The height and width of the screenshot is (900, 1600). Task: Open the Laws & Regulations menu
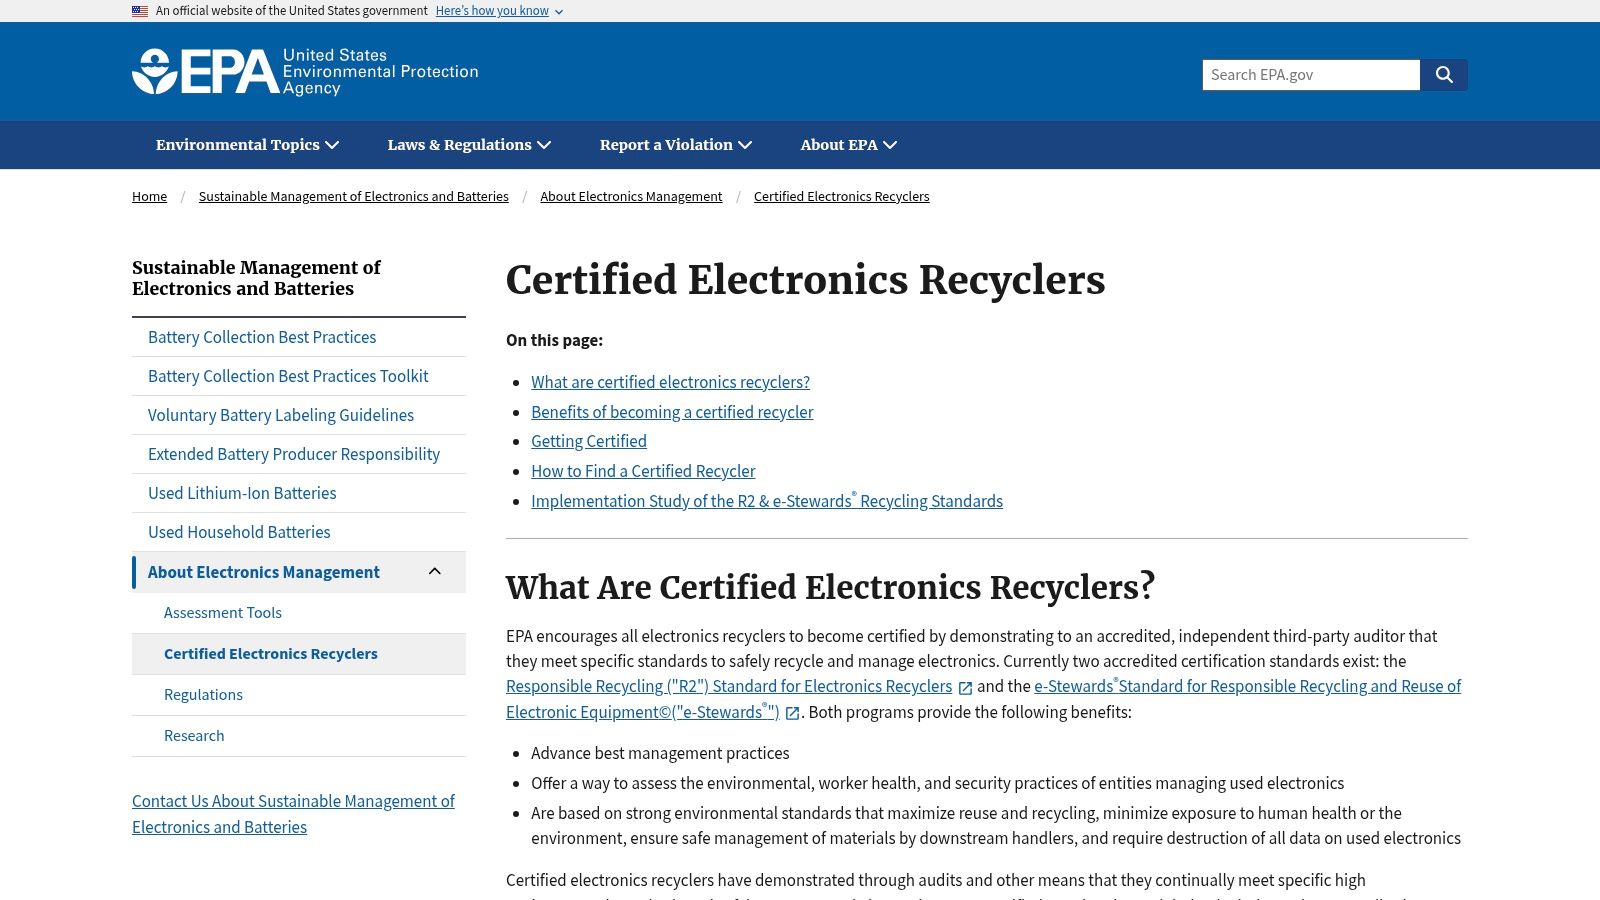coord(469,145)
